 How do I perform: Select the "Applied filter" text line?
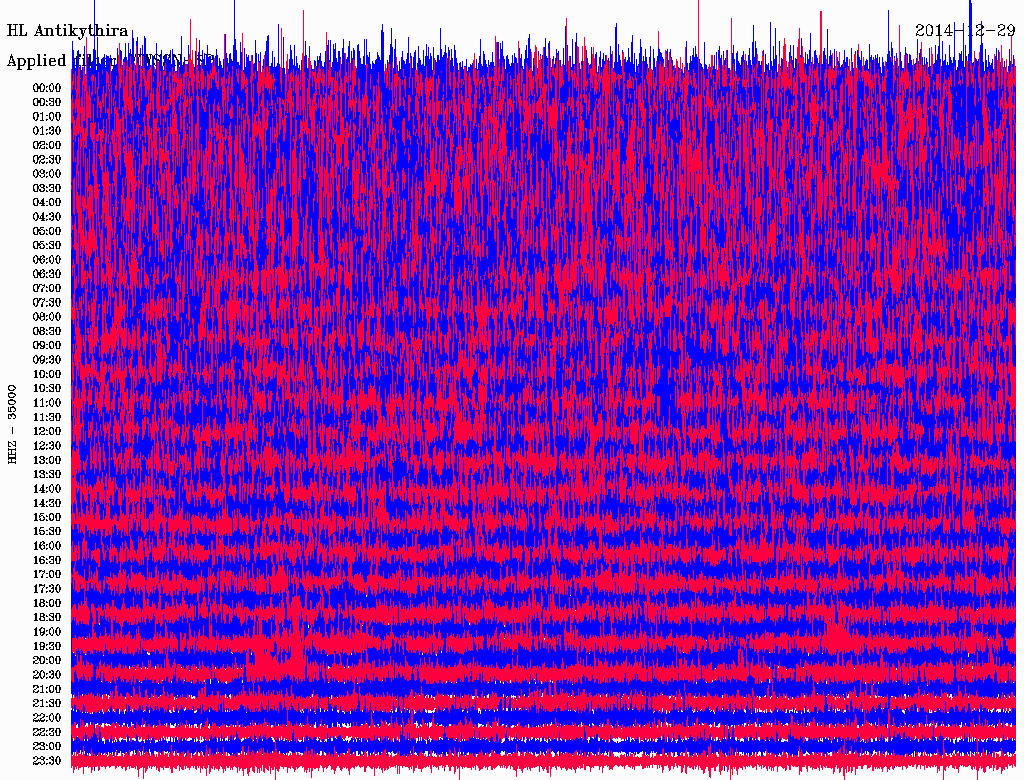(111, 61)
